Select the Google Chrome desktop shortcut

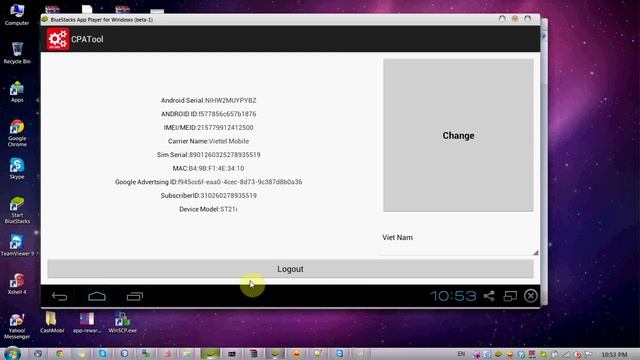(17, 133)
